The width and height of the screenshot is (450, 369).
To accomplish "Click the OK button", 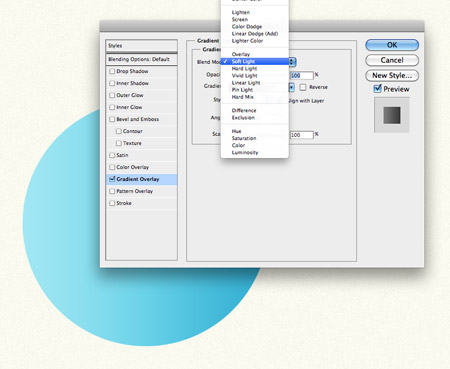I will point(392,45).
